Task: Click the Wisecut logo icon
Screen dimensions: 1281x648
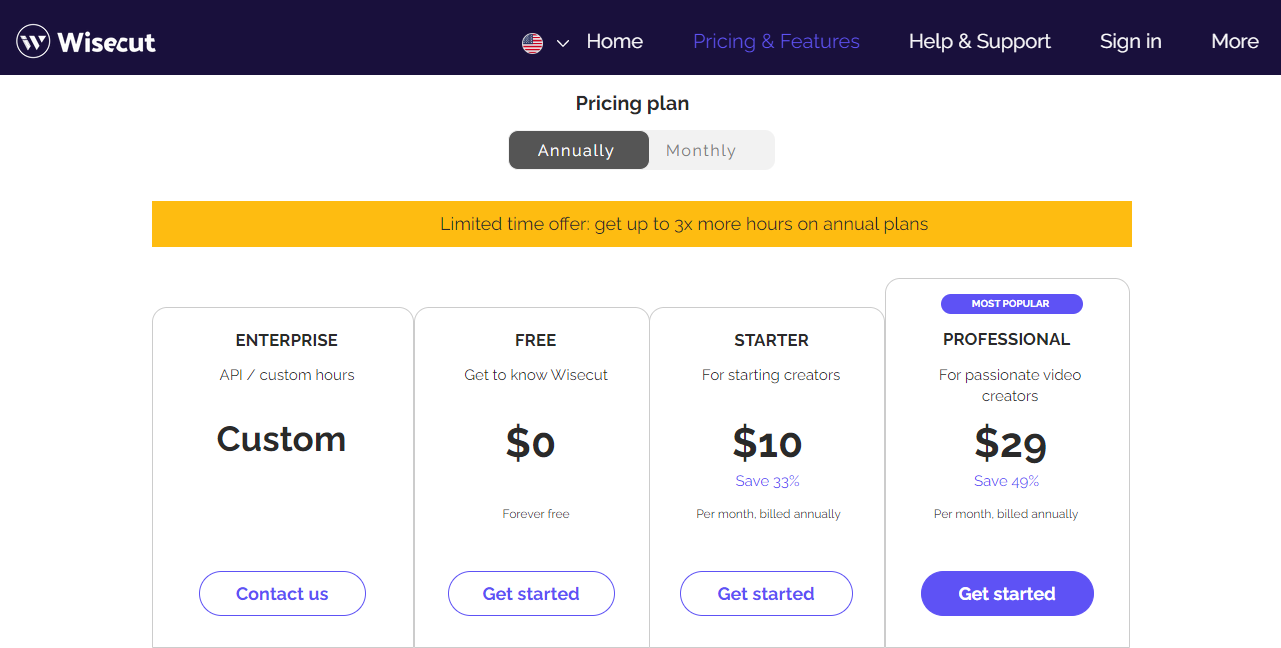Action: [x=33, y=41]
